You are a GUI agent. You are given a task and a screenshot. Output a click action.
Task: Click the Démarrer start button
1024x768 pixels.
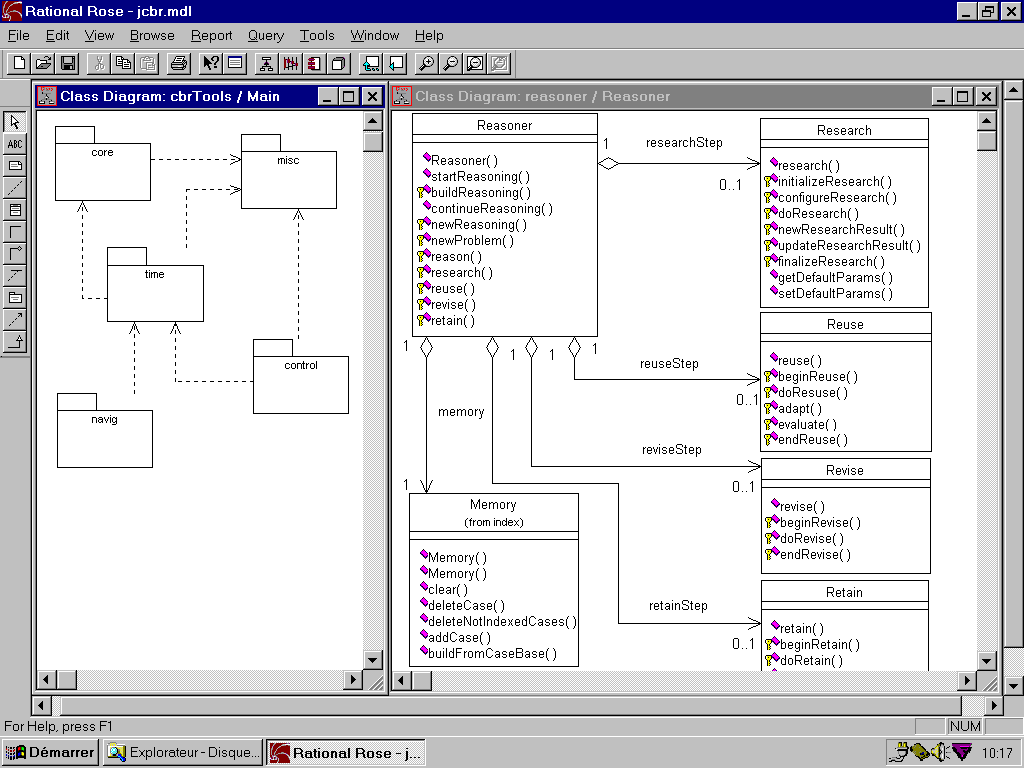pyautogui.click(x=50, y=752)
